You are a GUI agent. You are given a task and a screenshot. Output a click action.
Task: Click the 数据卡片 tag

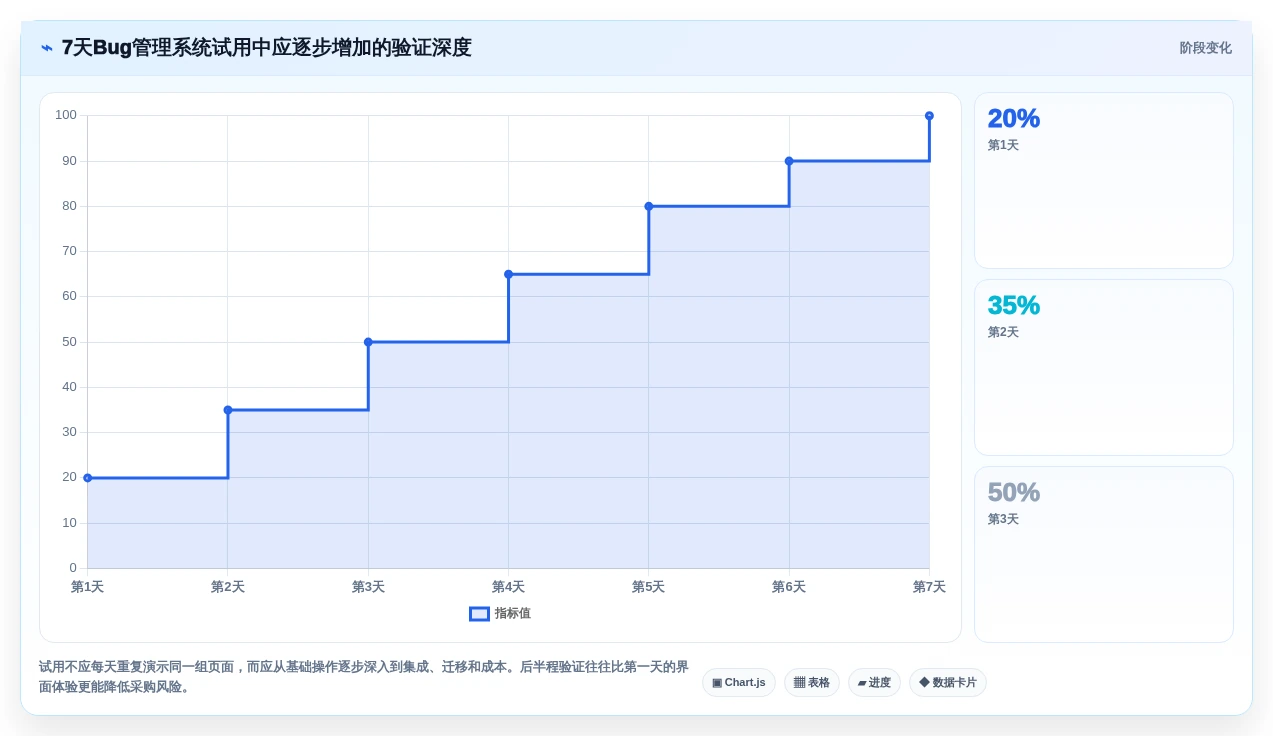click(948, 683)
